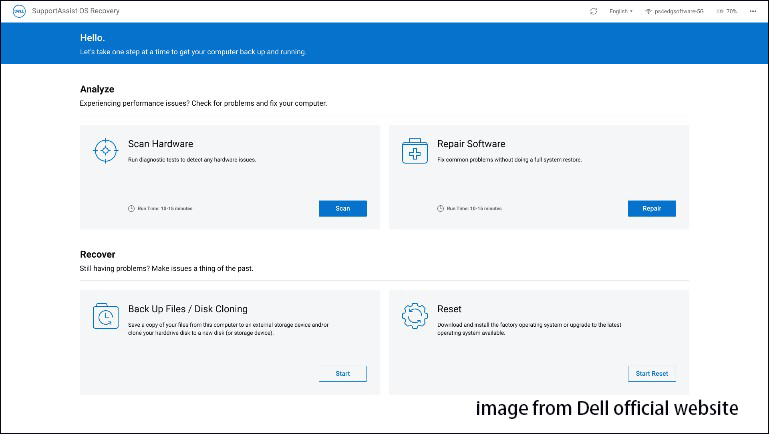The image size is (769, 434).
Task: Click the Scan Hardware run time clock icon
Action: (x=131, y=208)
